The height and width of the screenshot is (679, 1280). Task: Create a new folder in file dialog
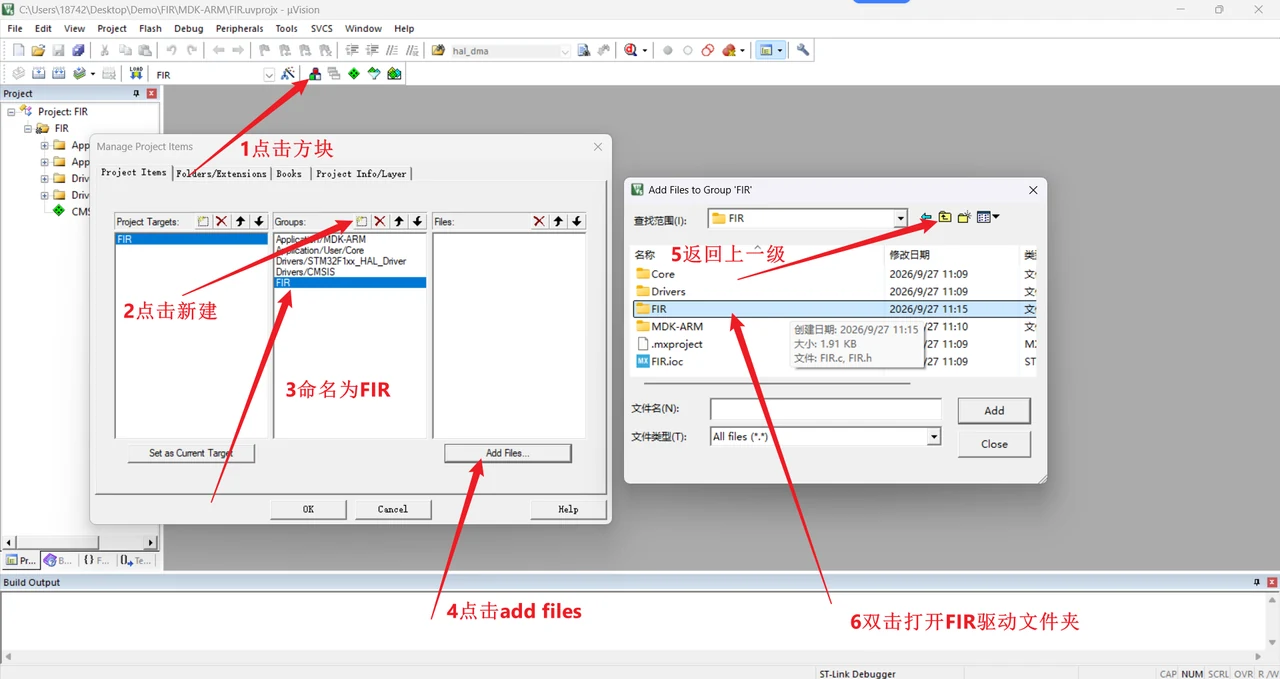[x=964, y=217]
